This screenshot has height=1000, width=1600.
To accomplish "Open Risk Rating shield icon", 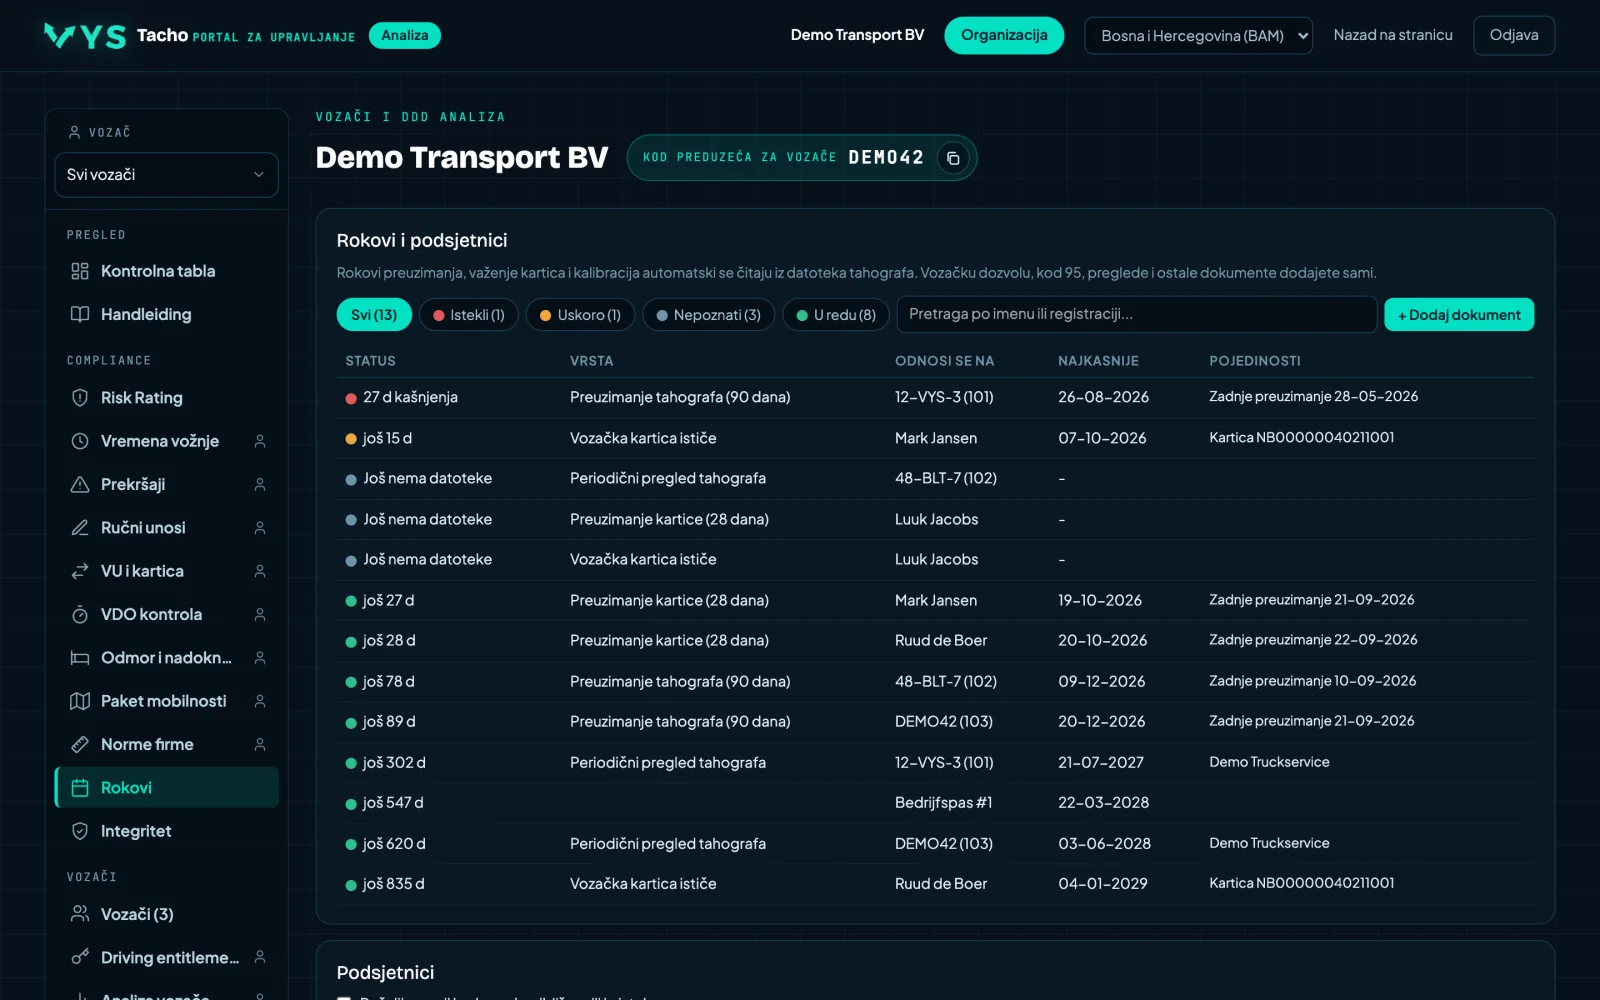I will pyautogui.click(x=80, y=398).
